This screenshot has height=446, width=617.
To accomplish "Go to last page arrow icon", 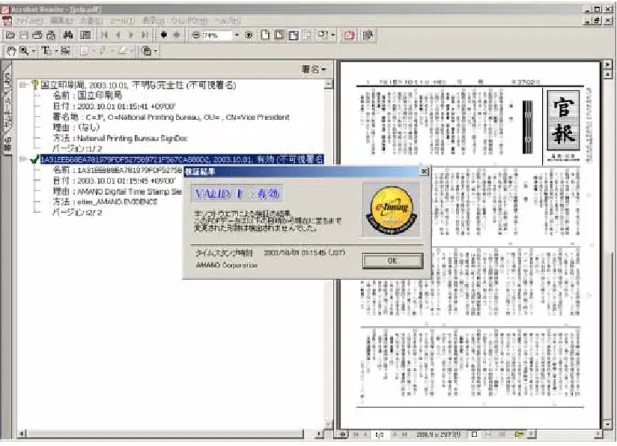I will tap(145, 35).
